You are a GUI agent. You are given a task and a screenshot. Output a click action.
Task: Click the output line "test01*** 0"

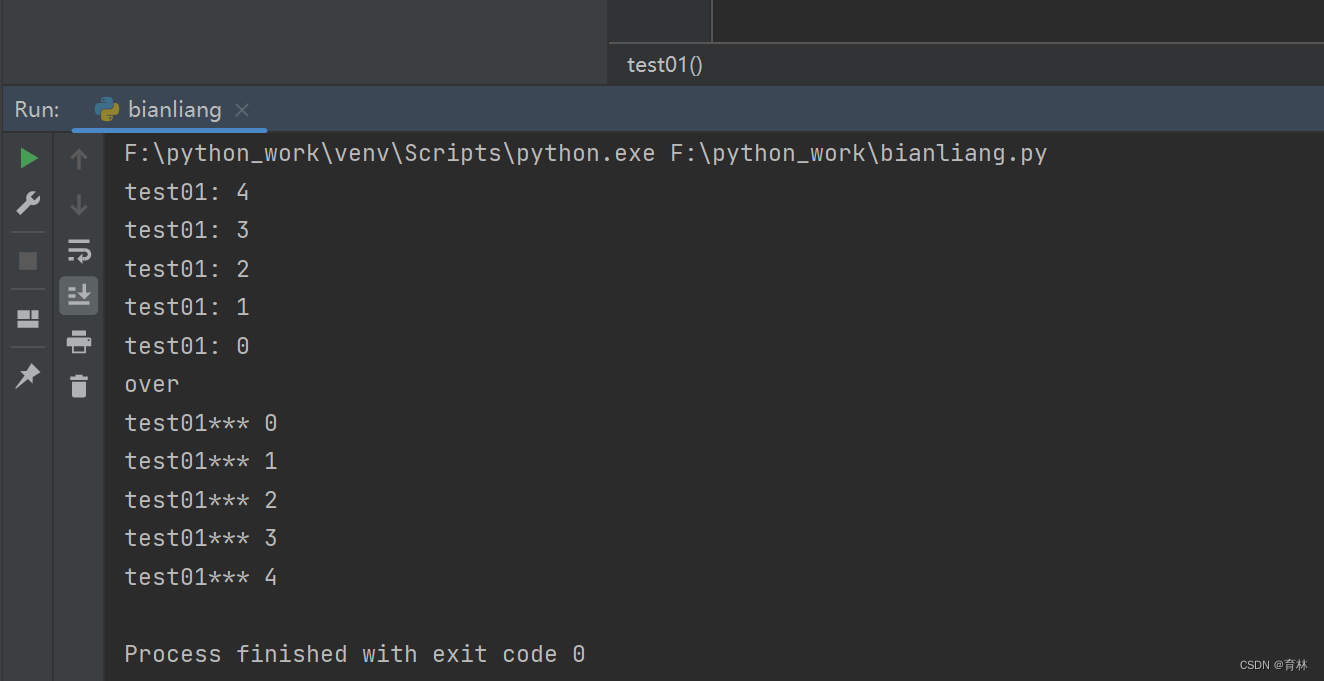click(201, 423)
